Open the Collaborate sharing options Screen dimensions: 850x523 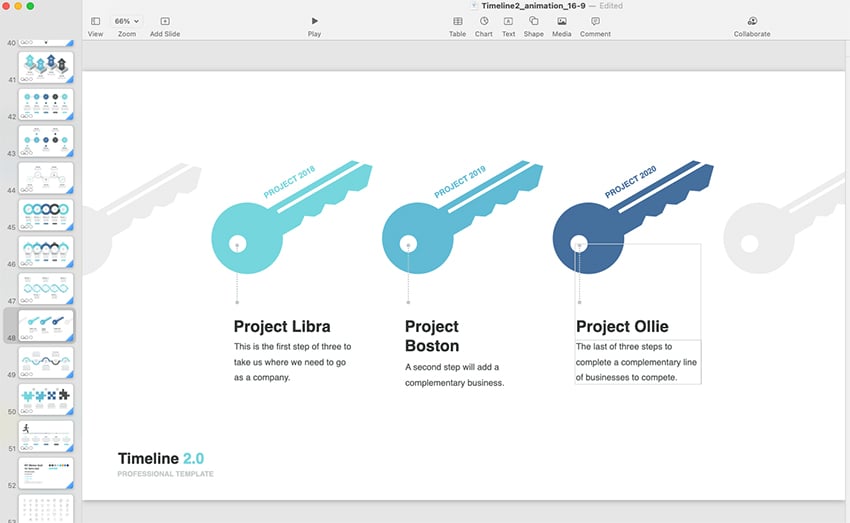[752, 21]
